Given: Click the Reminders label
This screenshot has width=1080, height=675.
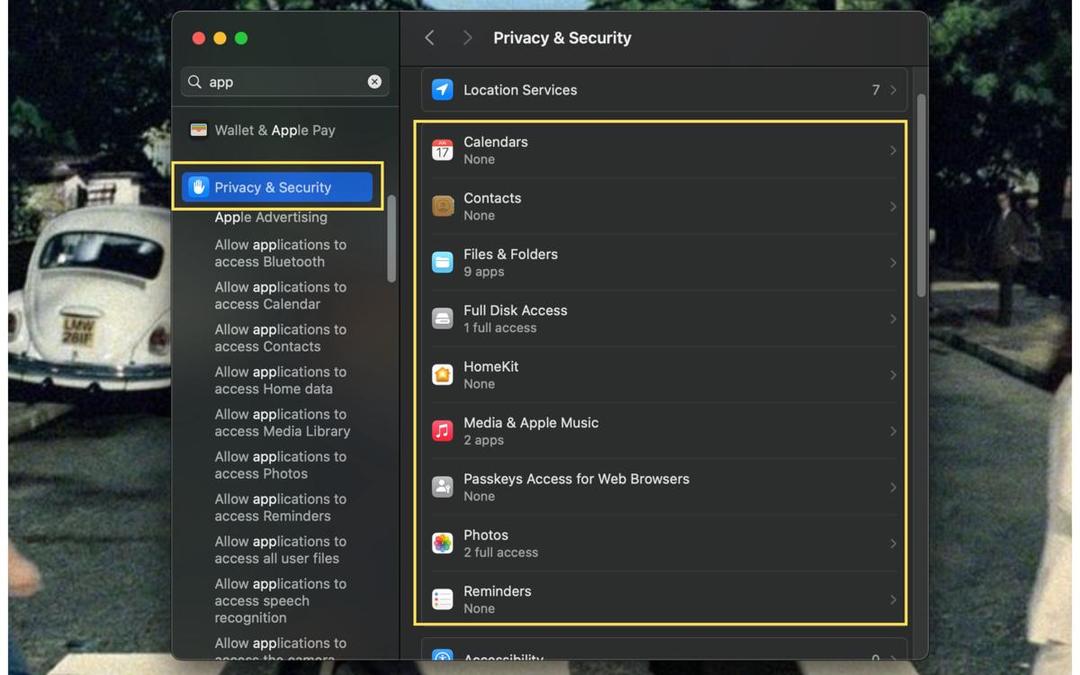Looking at the screenshot, I should [x=497, y=591].
